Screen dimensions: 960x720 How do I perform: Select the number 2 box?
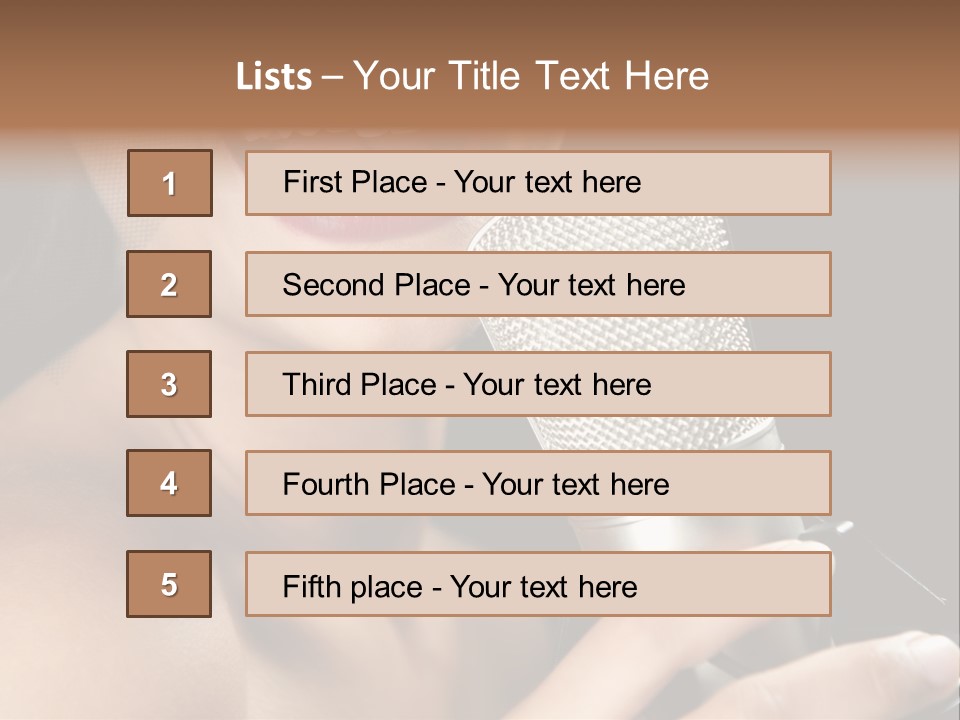pos(169,284)
